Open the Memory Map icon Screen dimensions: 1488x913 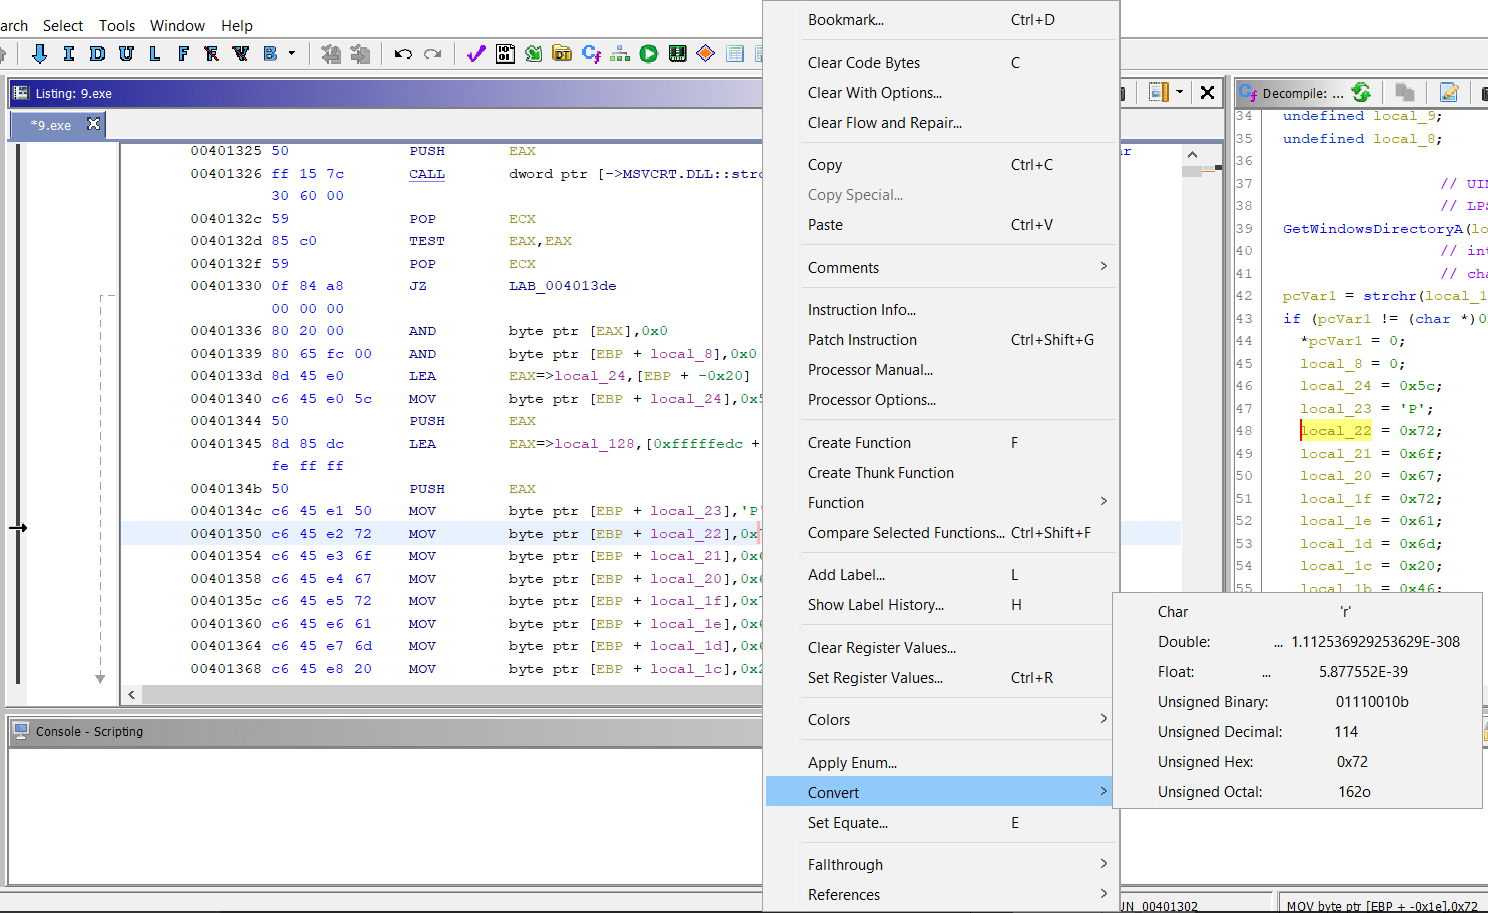pyautogui.click(x=678, y=53)
